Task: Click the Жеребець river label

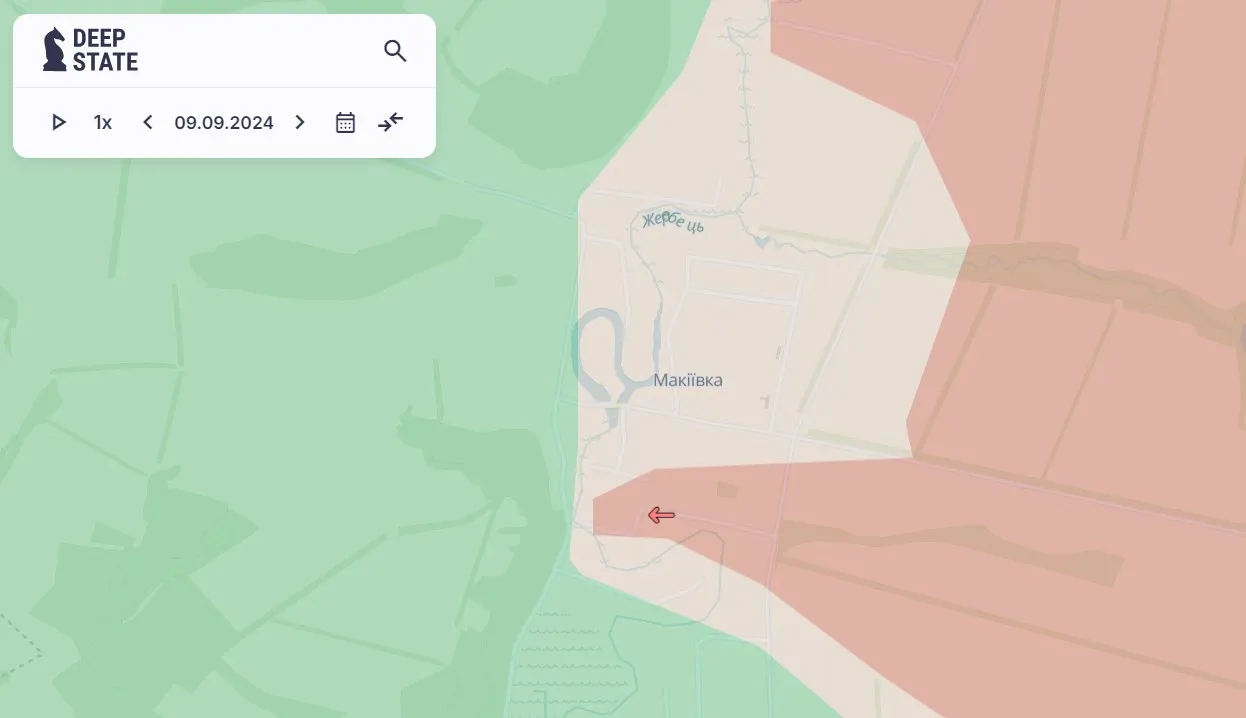Action: point(673,221)
